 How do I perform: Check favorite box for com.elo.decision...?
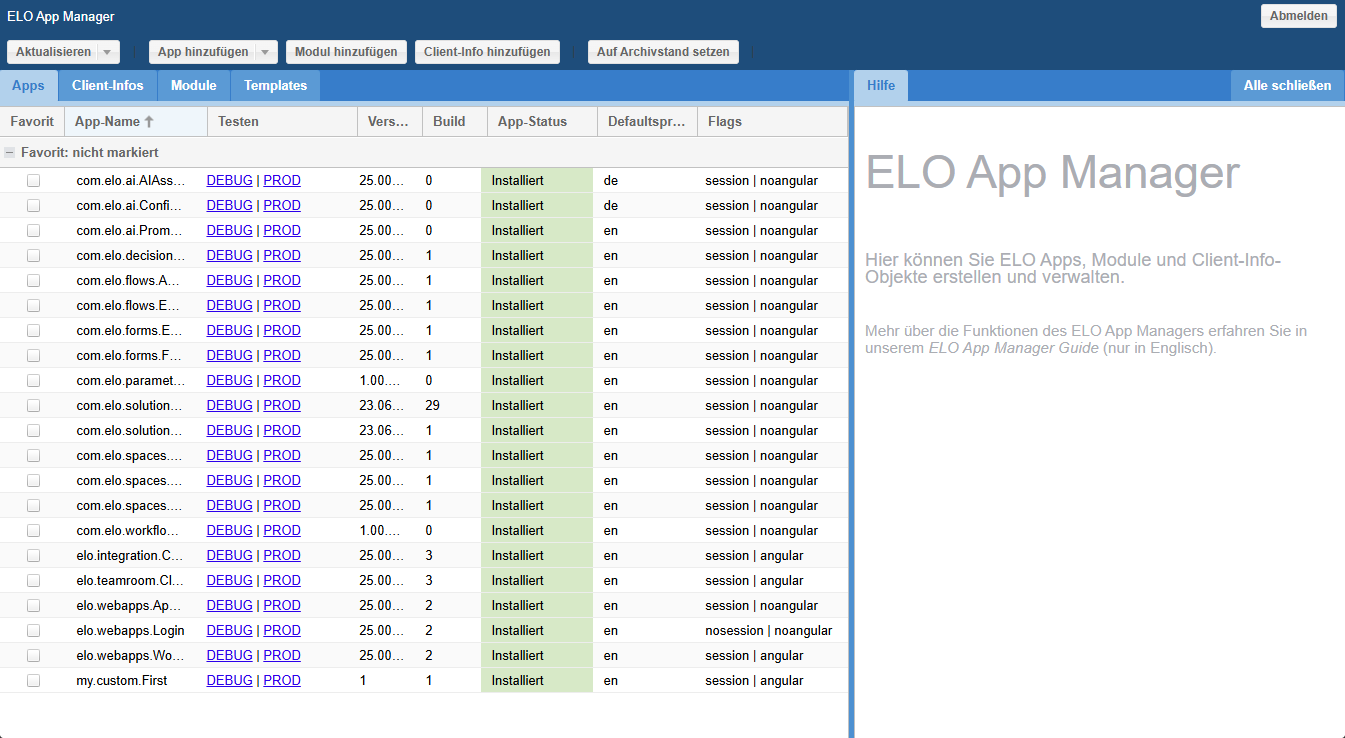33,256
